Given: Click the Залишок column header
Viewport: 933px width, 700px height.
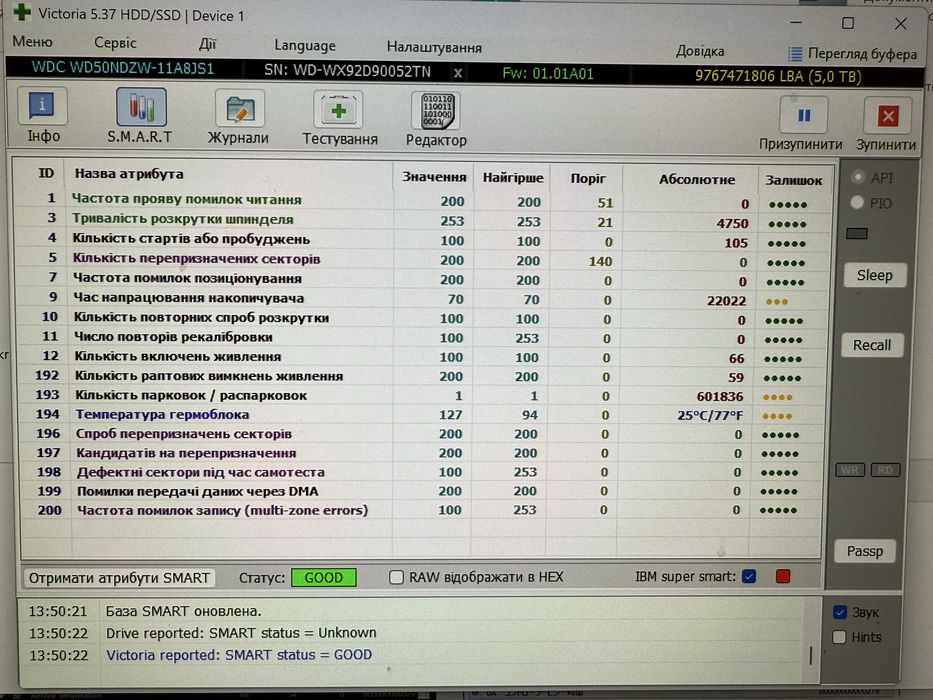Looking at the screenshot, I should click(x=793, y=180).
